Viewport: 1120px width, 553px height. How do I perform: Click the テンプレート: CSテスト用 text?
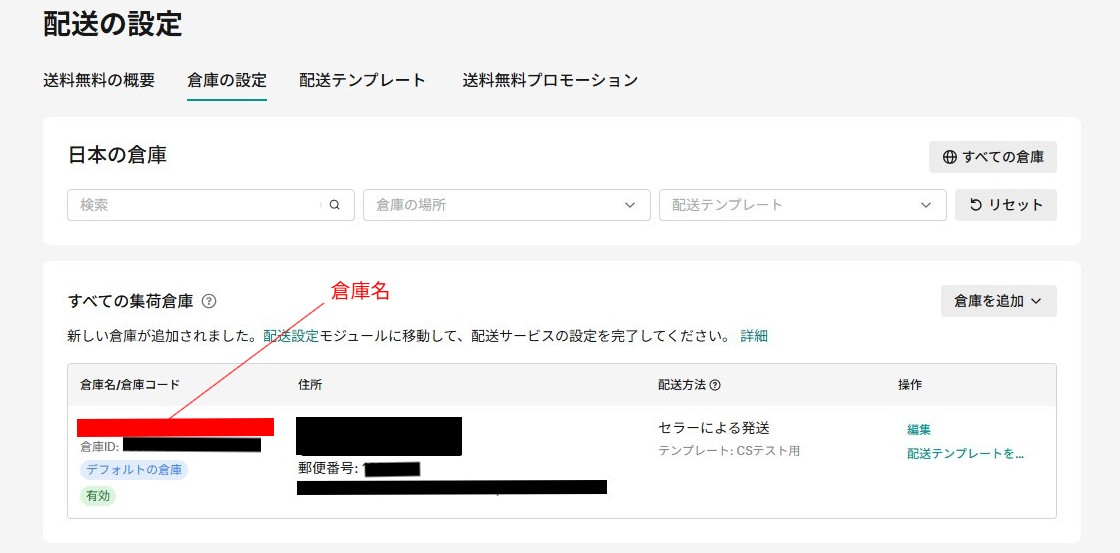tap(729, 451)
